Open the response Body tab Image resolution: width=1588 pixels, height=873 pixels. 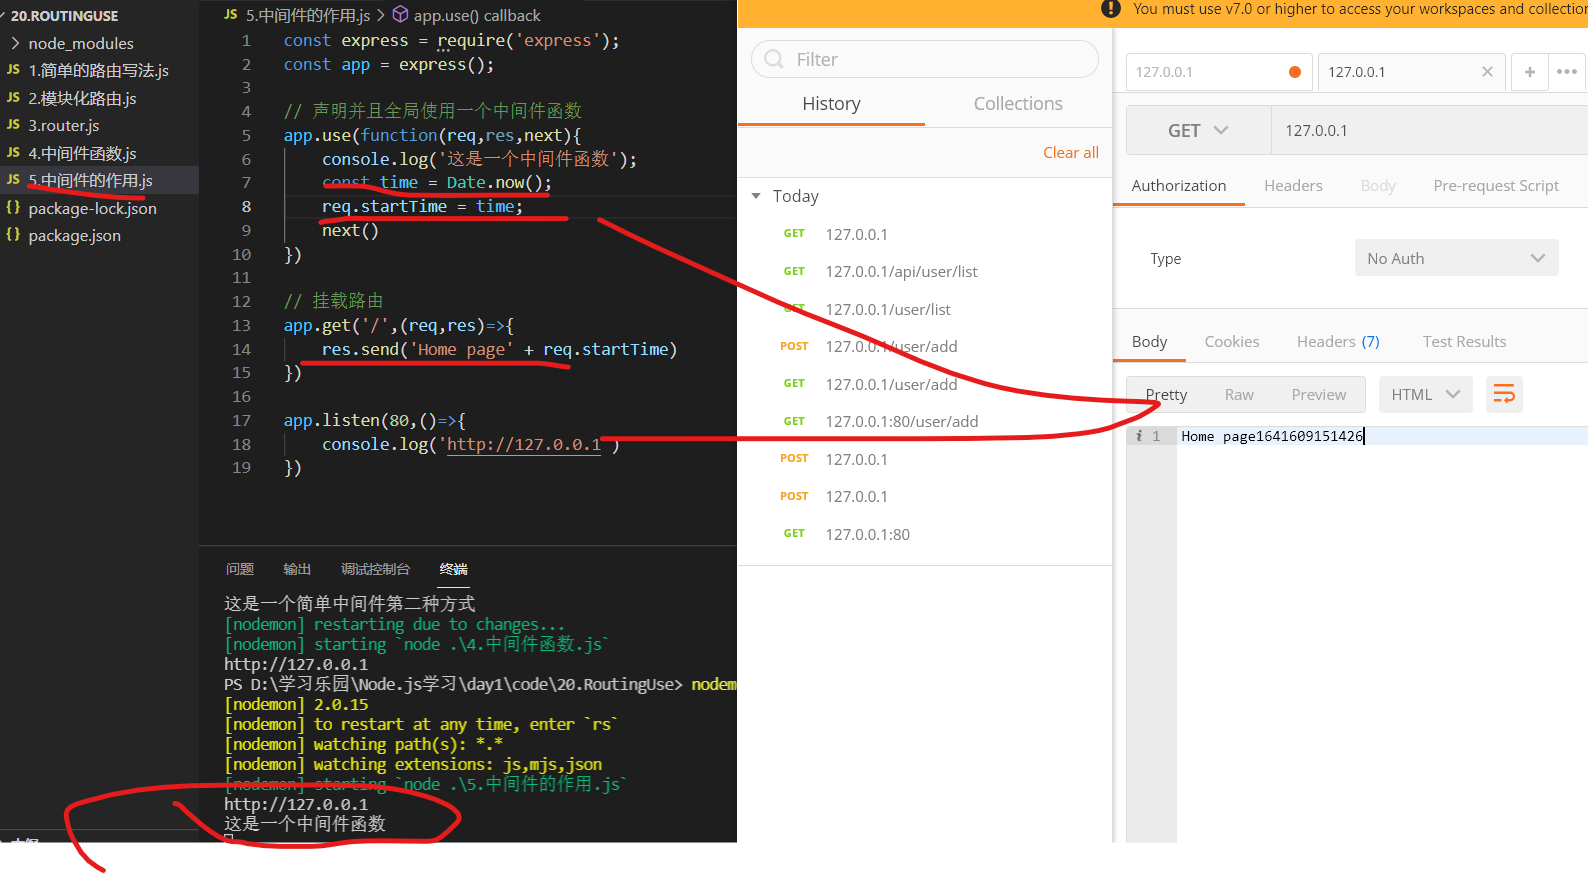[x=1149, y=342]
